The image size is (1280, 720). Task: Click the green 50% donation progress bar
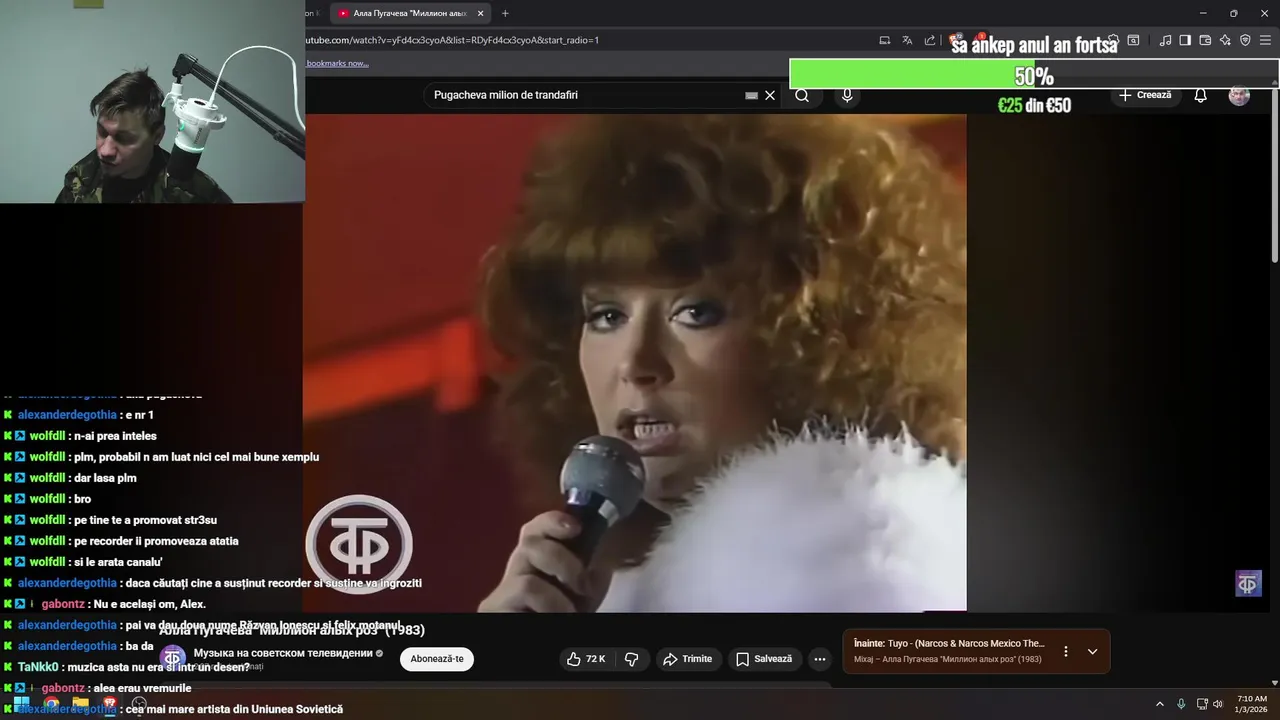[x=1034, y=75]
